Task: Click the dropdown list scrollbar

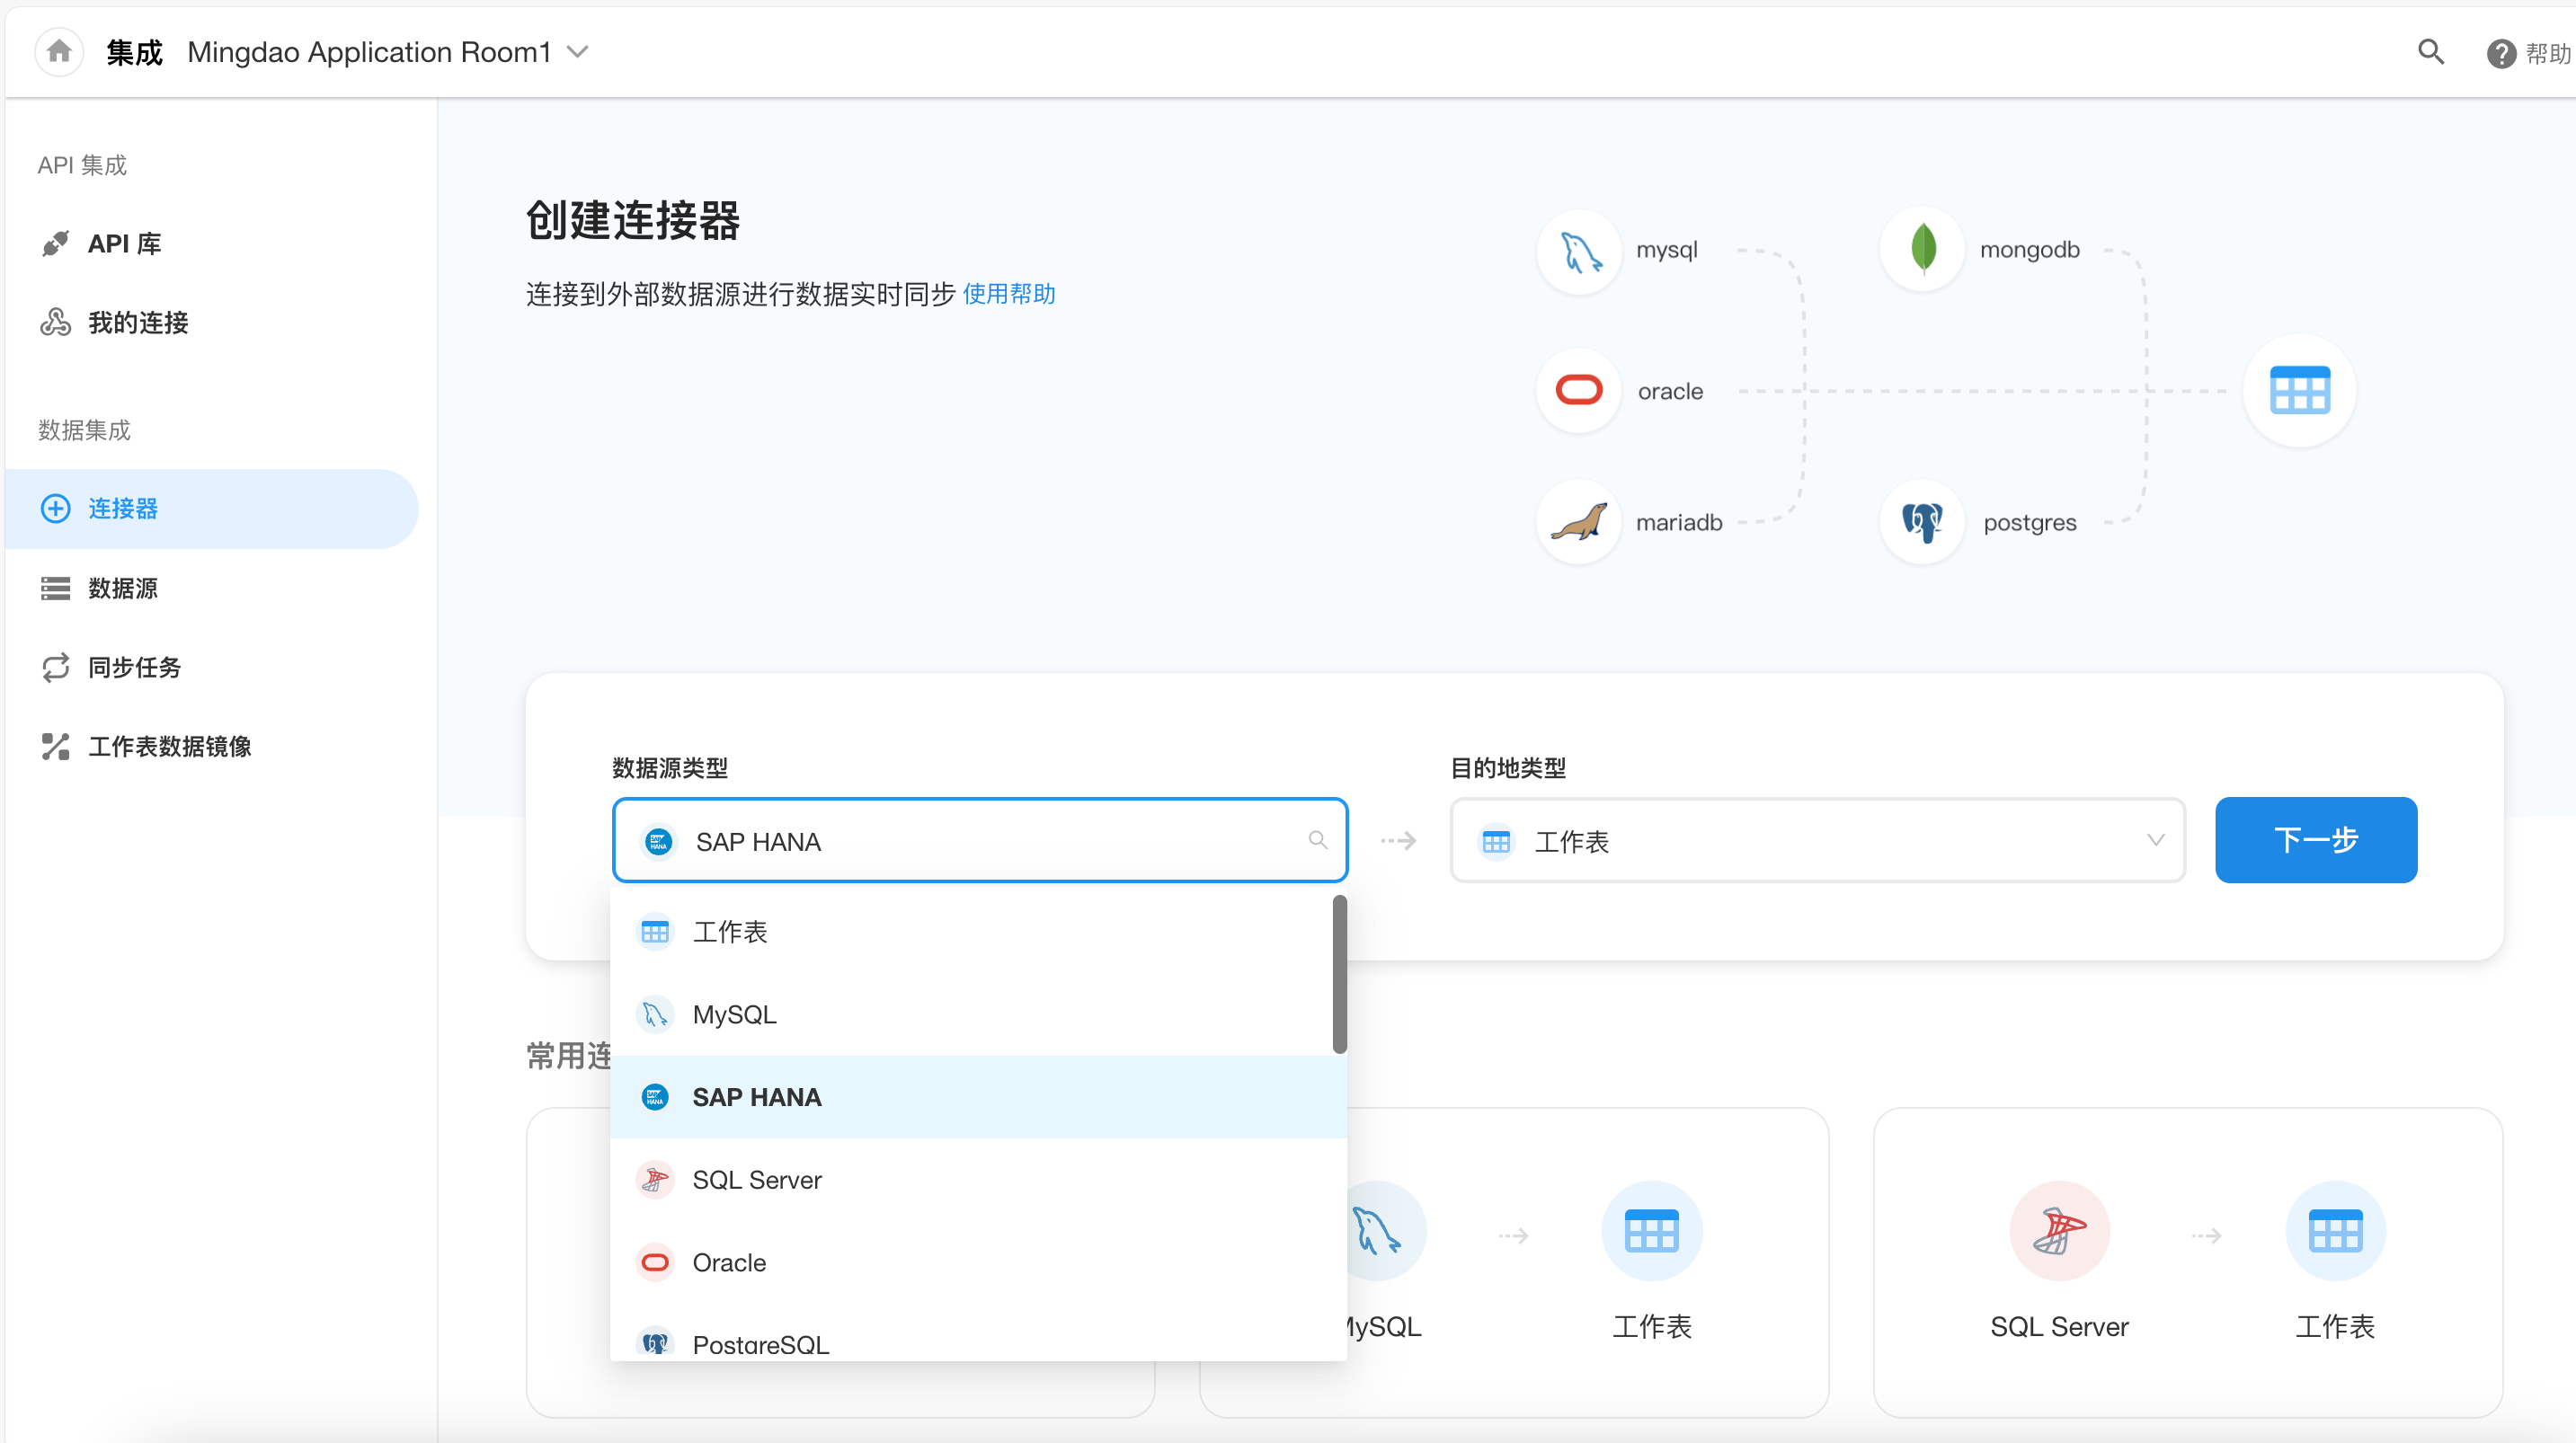Action: tap(1339, 974)
